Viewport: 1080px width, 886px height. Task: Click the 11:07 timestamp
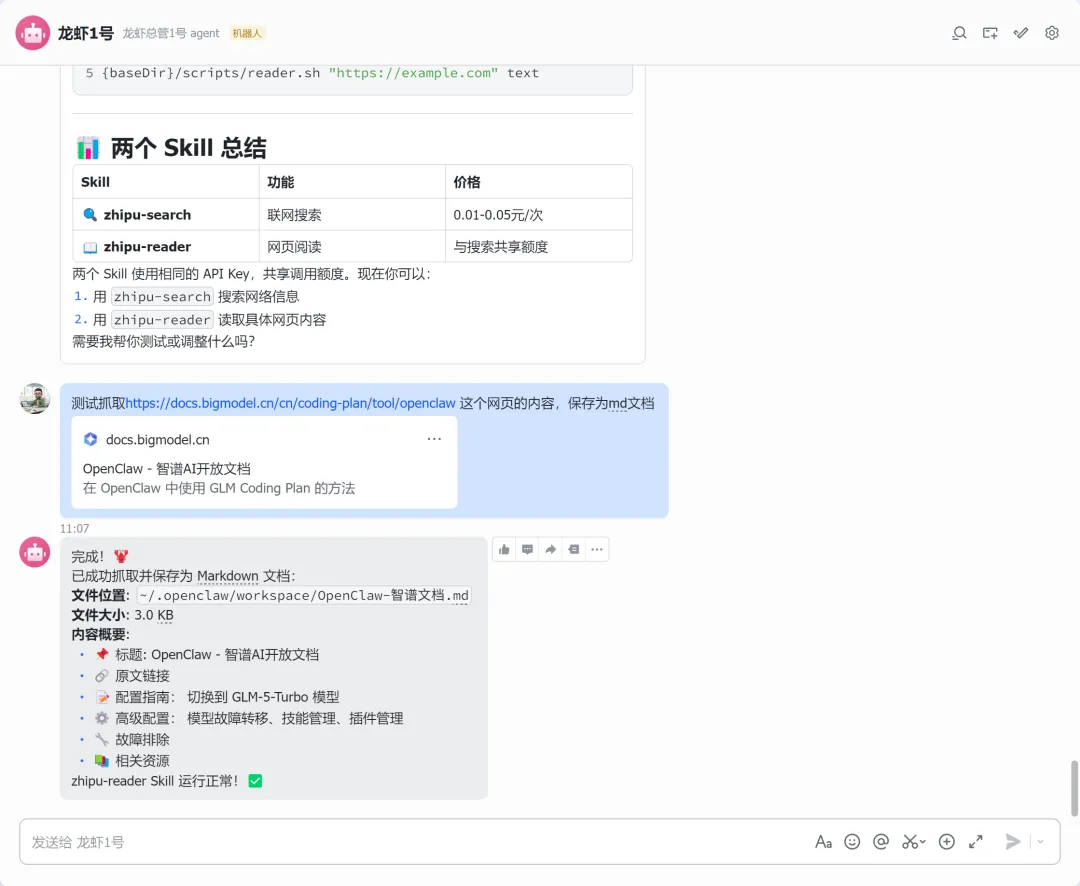(x=74, y=528)
